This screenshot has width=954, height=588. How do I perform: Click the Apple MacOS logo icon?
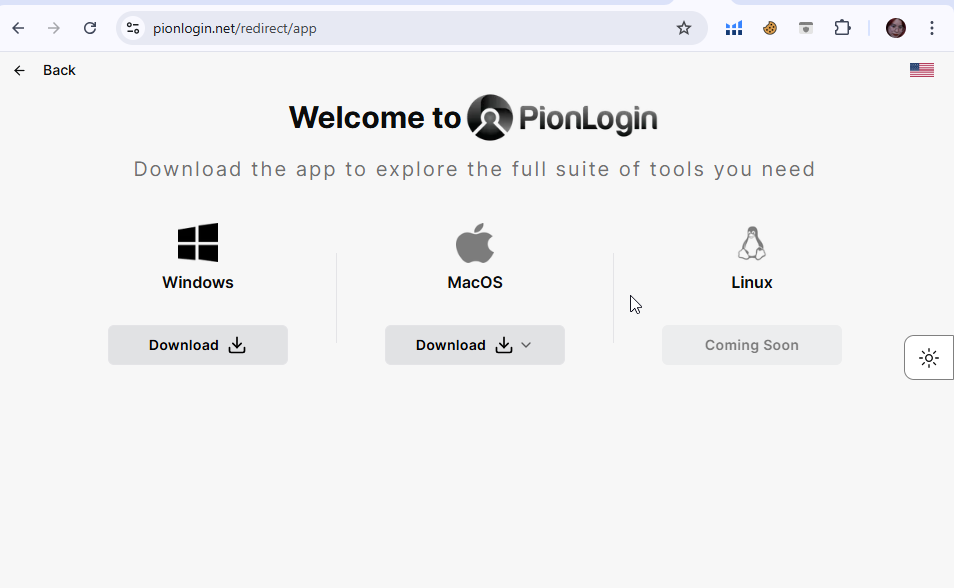tap(475, 243)
